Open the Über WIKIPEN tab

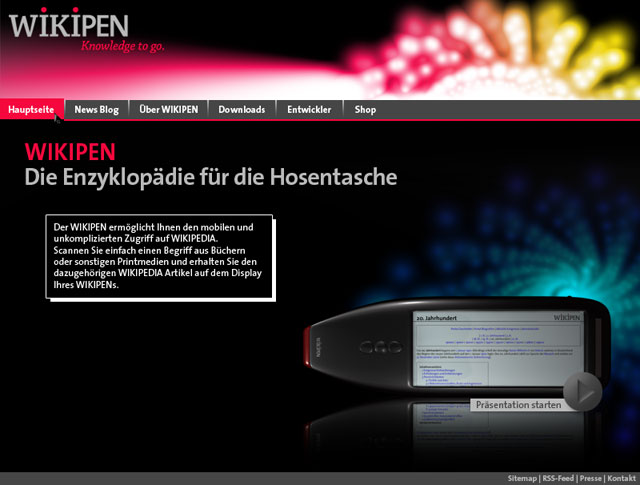pyautogui.click(x=169, y=110)
